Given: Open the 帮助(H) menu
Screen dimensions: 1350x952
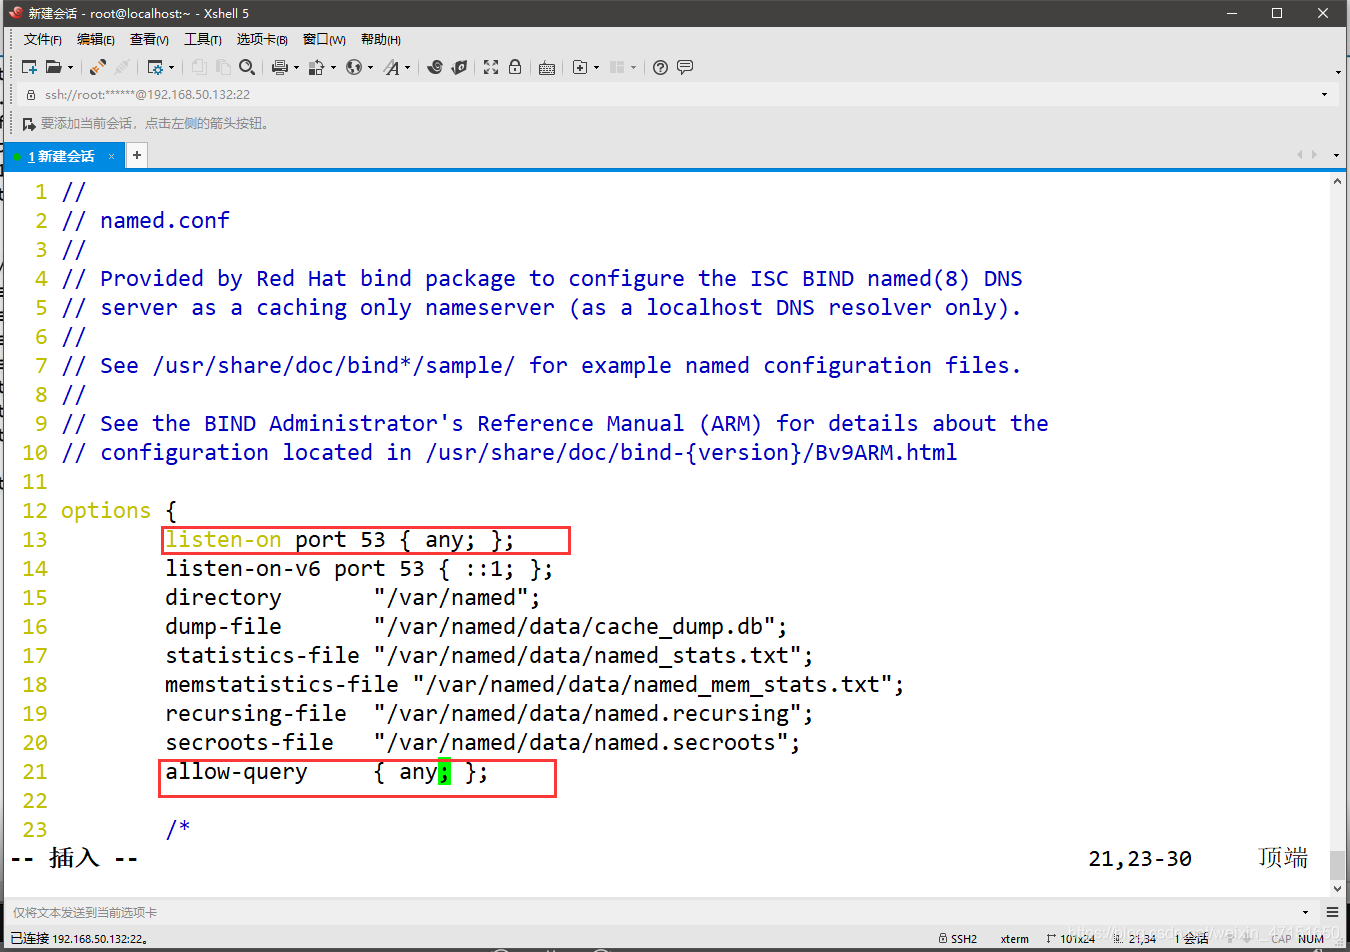Looking at the screenshot, I should (x=381, y=39).
